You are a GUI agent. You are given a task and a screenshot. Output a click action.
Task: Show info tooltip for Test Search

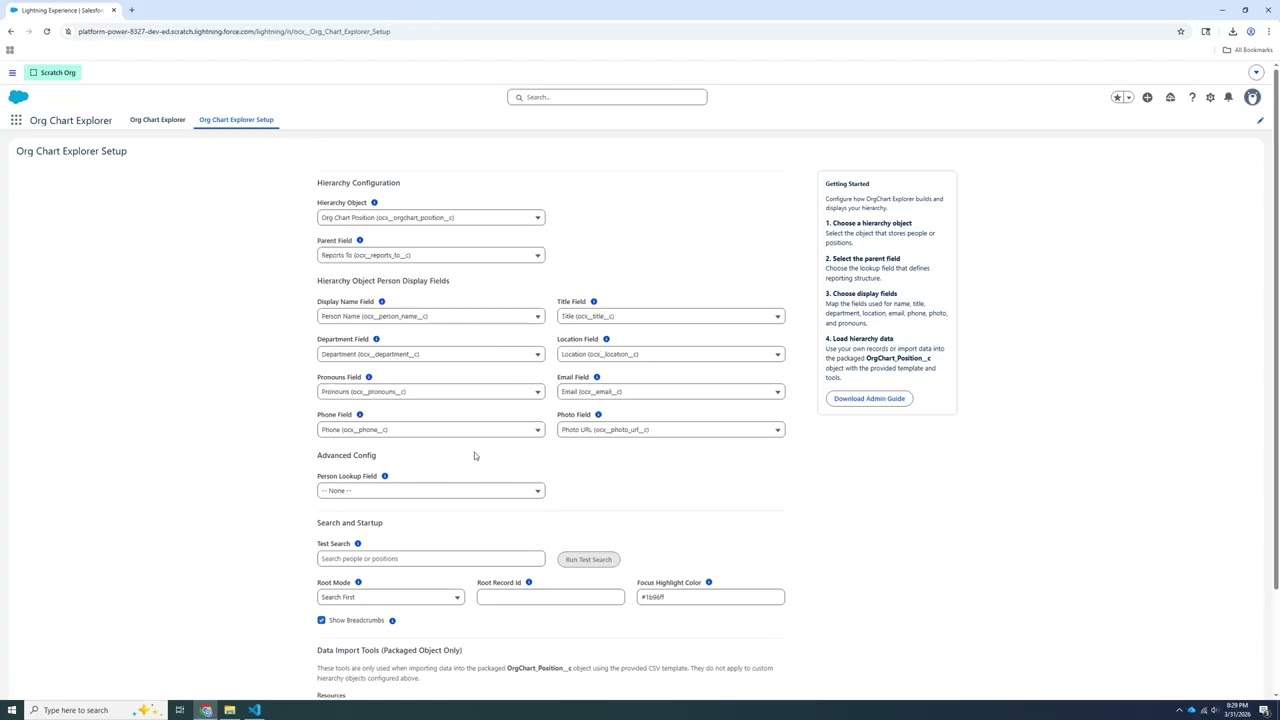(358, 544)
